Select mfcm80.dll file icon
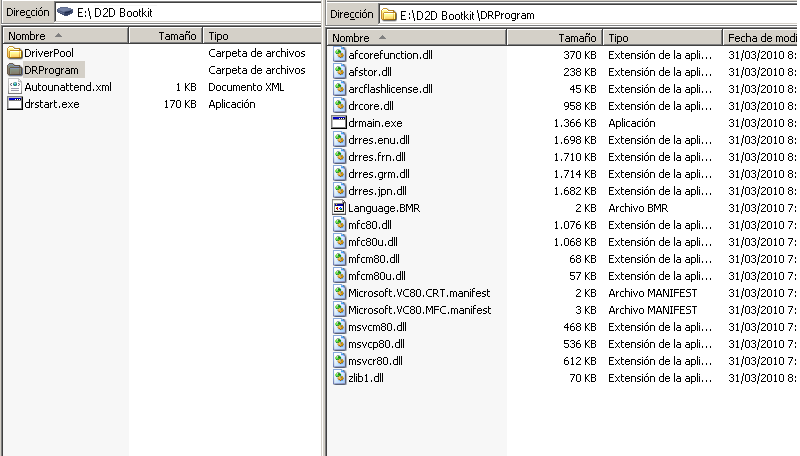Viewport: 800px width, 456px height. click(x=339, y=259)
